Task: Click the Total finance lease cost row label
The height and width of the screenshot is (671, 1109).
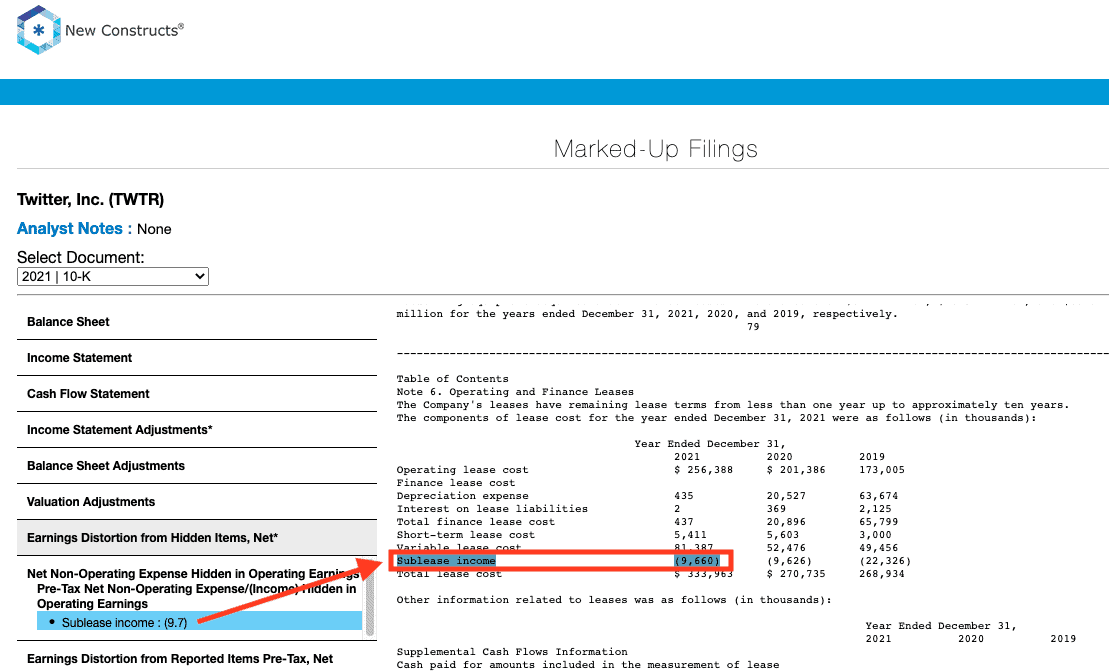Action: [x=475, y=522]
